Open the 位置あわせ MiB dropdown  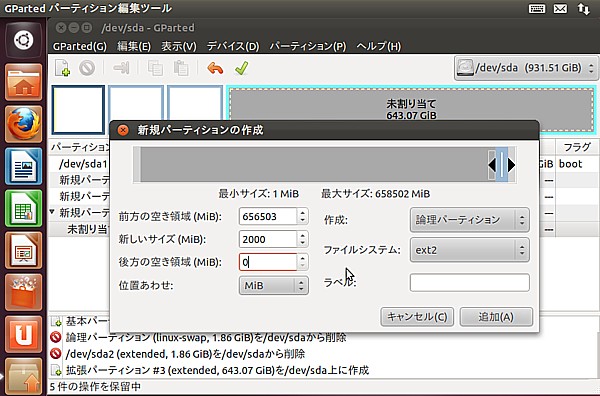274,285
